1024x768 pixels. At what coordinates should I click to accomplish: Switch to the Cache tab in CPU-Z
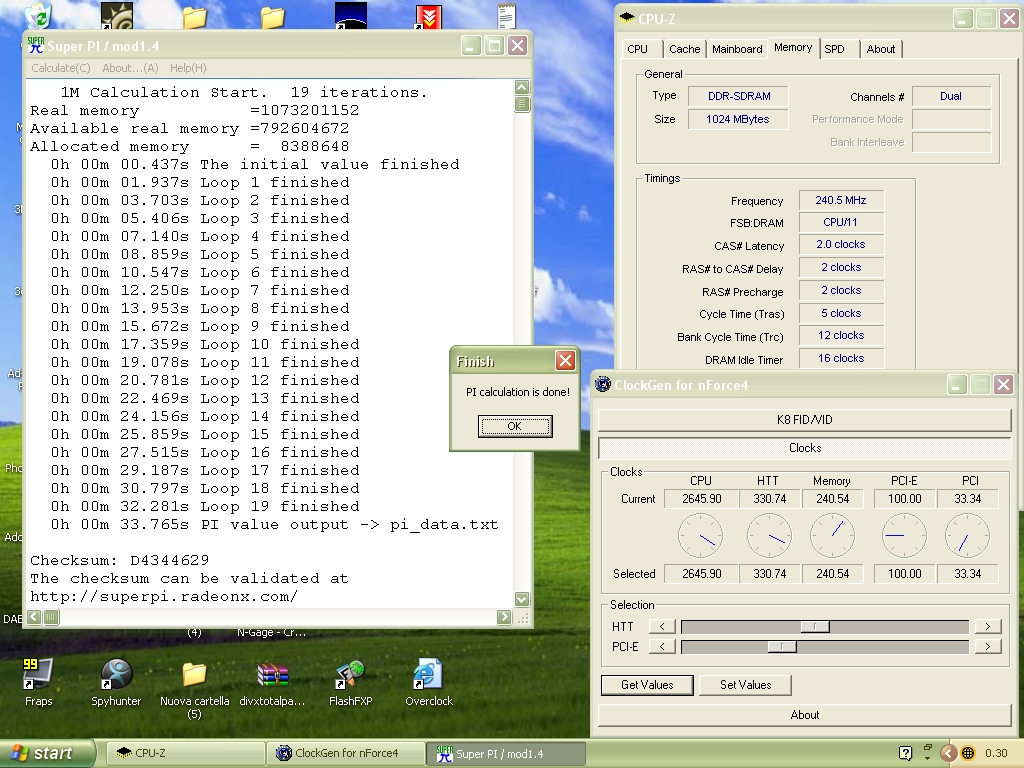684,49
